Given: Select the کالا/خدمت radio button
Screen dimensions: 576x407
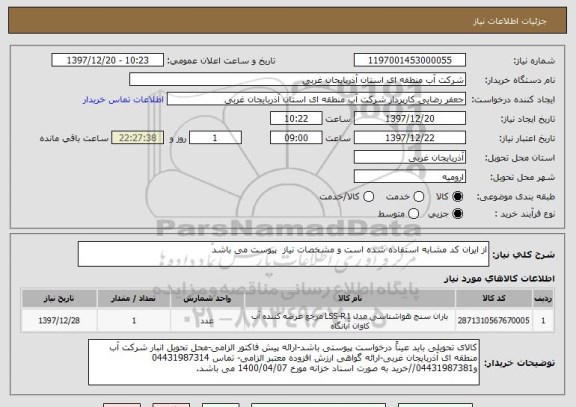Looking at the screenshot, I should pos(368,197).
